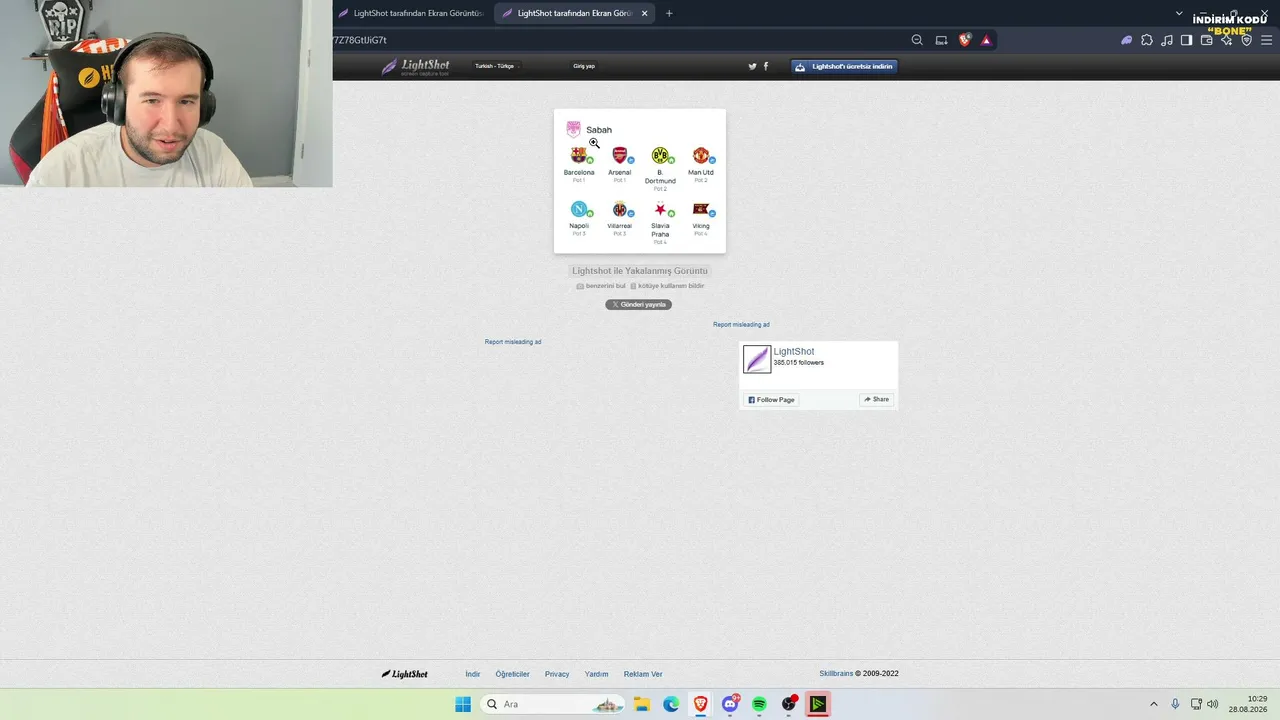Click the Giriş yap login link
Viewport: 1280px width, 720px height.
coord(584,66)
